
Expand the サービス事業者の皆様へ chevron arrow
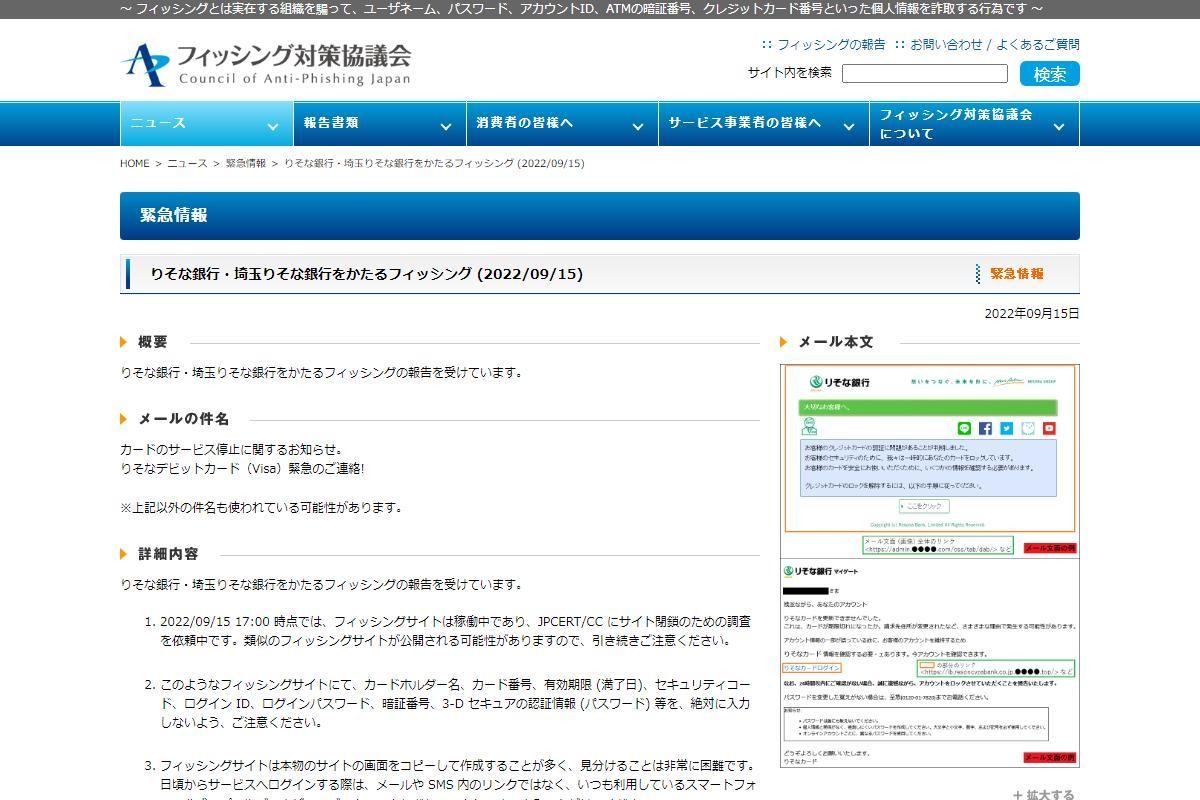(848, 127)
